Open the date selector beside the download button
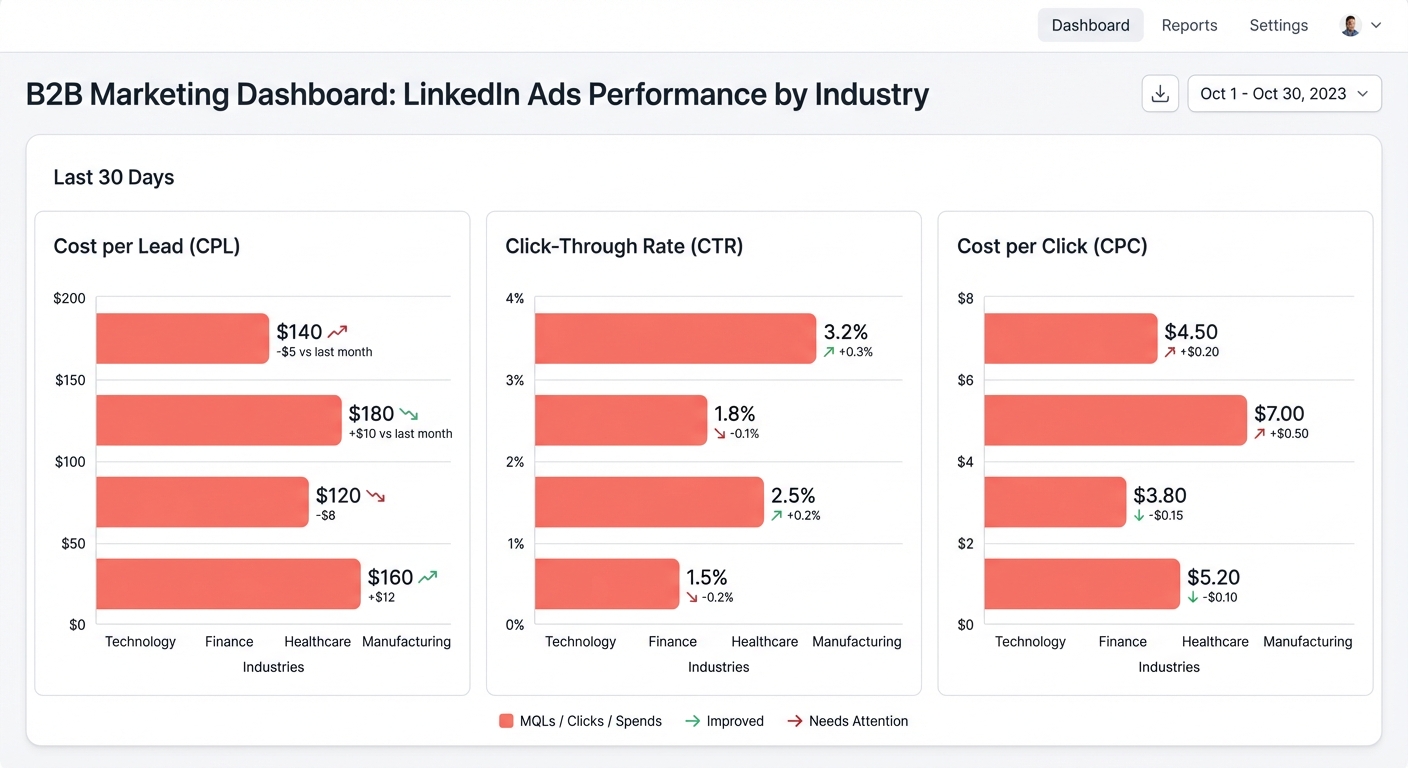Image resolution: width=1408 pixels, height=768 pixels. (x=1284, y=93)
